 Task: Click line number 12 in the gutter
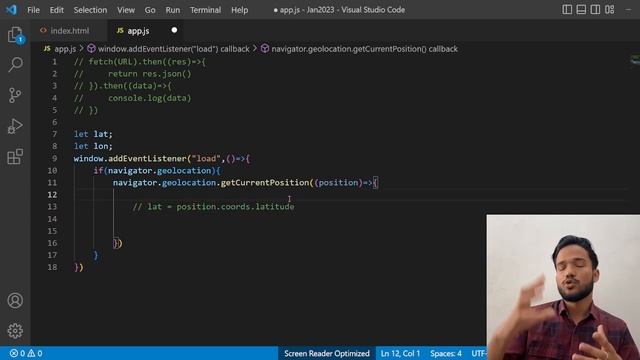coord(52,195)
